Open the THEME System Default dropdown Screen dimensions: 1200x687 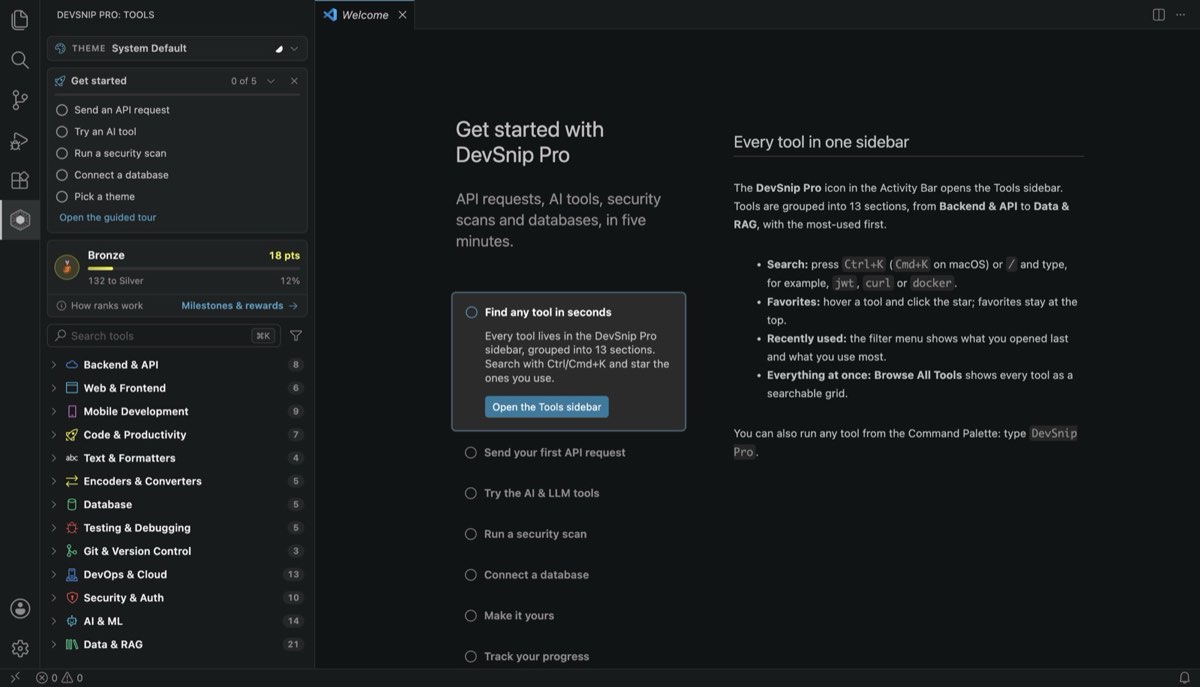[x=177, y=48]
